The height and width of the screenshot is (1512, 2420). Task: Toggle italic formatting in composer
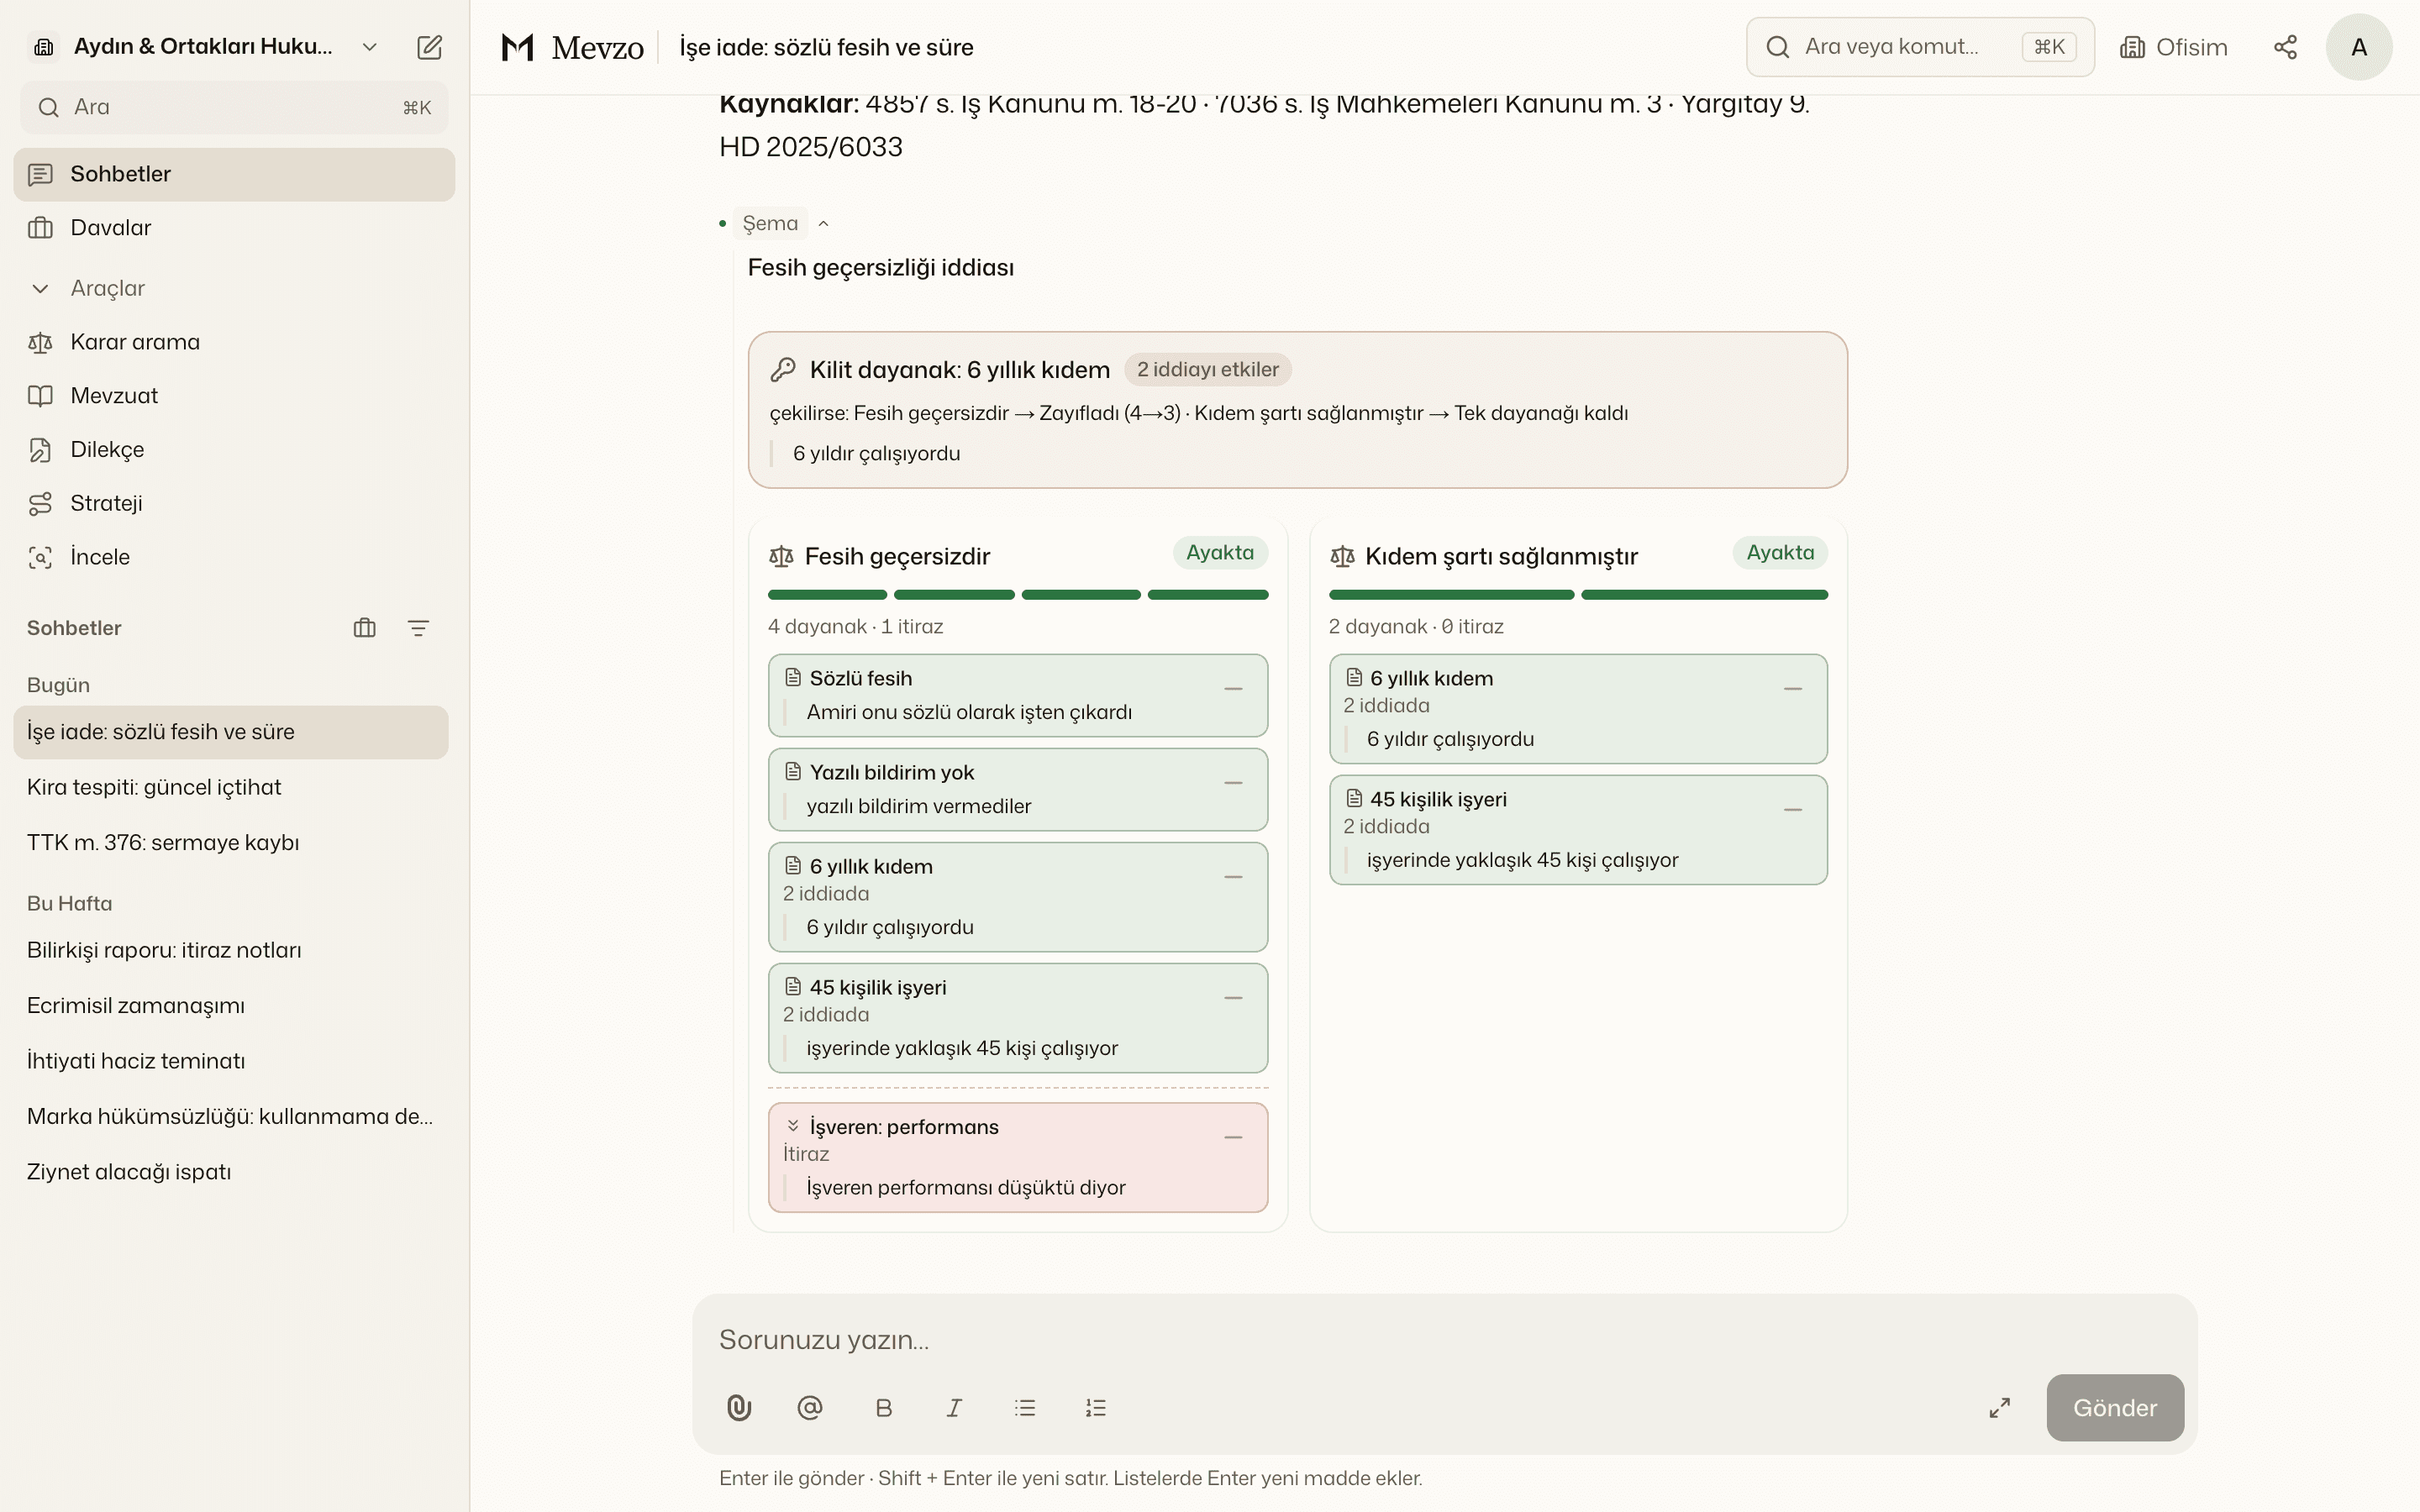[x=954, y=1408]
